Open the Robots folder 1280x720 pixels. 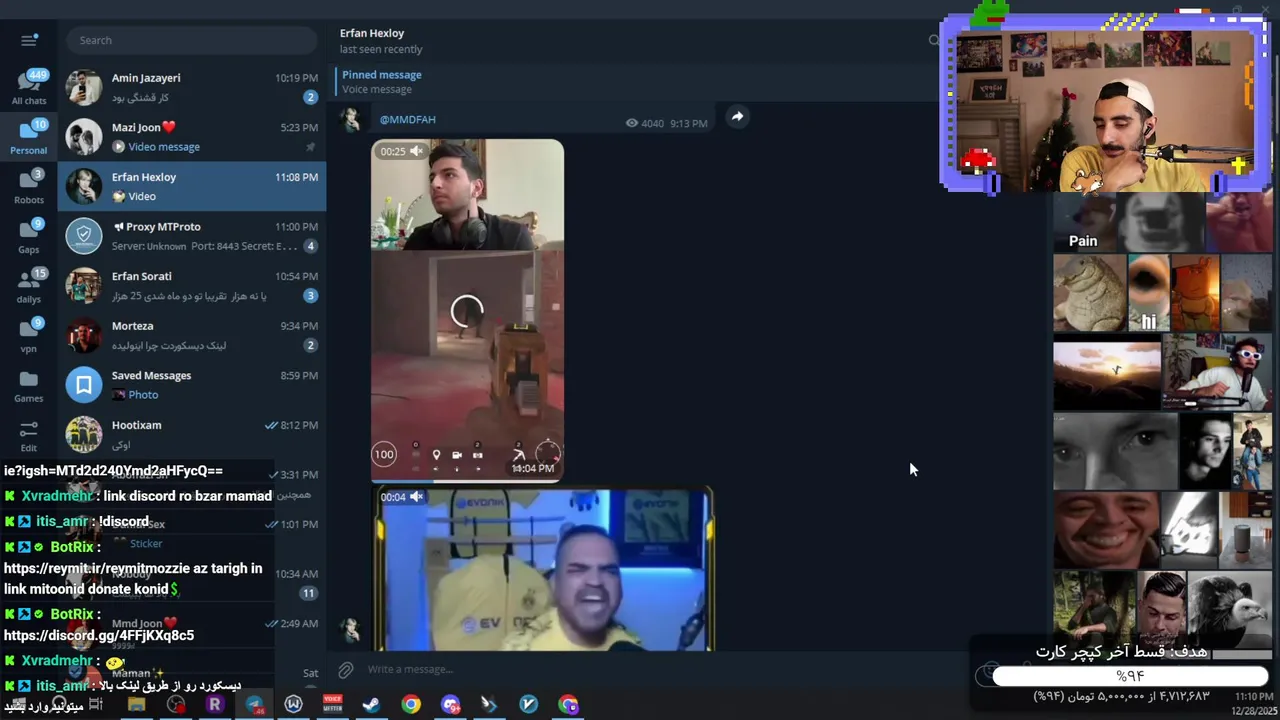pos(29,188)
